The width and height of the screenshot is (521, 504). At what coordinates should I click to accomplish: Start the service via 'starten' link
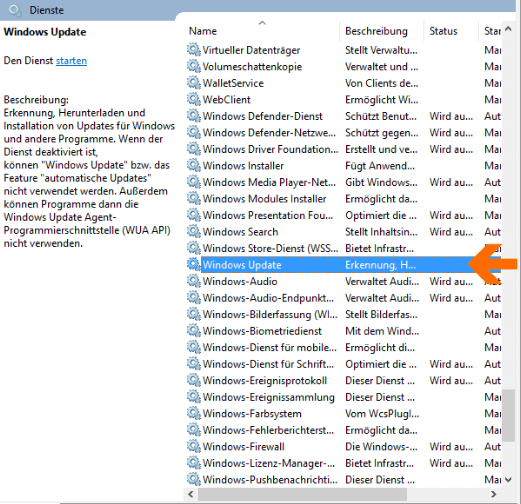(x=71, y=61)
